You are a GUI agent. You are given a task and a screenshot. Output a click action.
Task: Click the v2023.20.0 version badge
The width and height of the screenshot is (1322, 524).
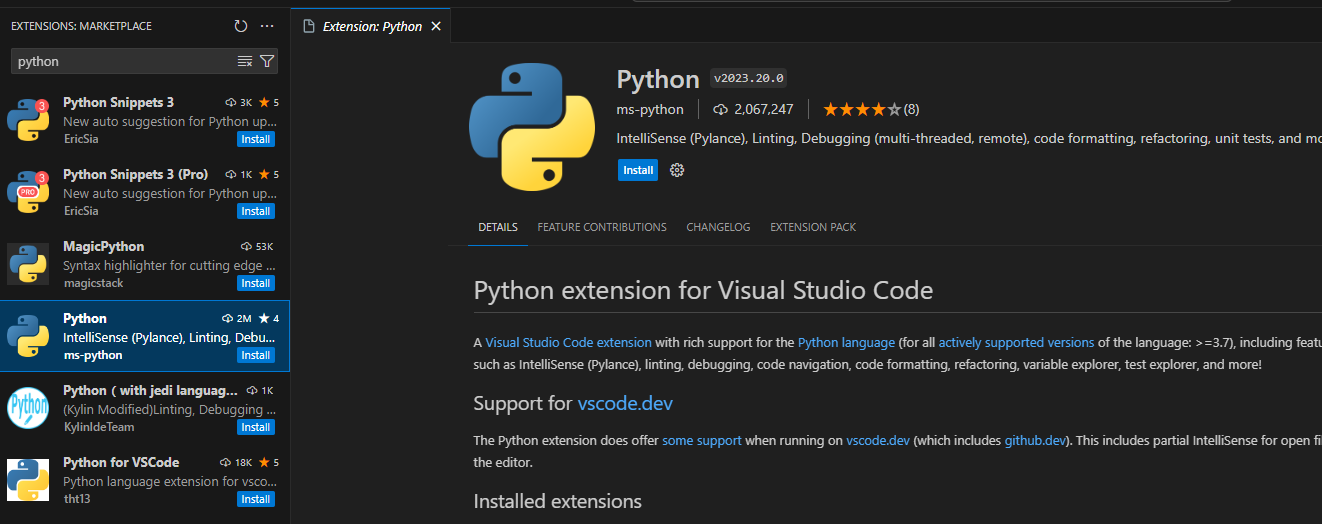click(x=748, y=78)
